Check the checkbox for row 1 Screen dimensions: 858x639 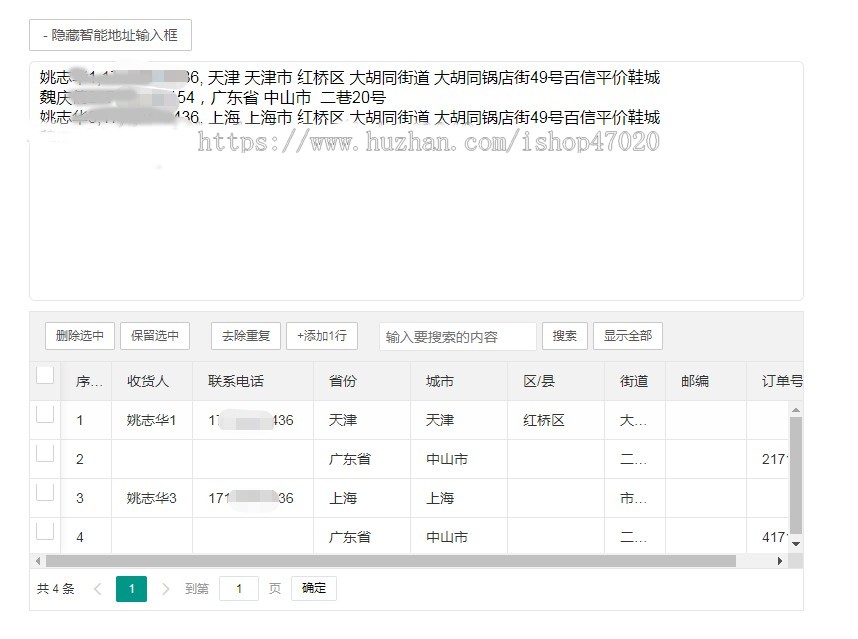click(45, 414)
